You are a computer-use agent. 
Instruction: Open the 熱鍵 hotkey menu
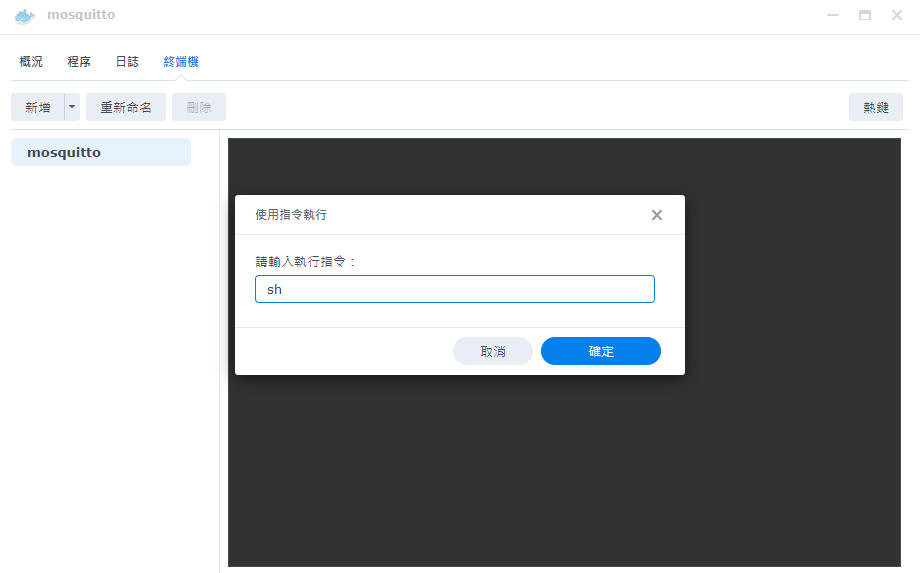(x=876, y=107)
